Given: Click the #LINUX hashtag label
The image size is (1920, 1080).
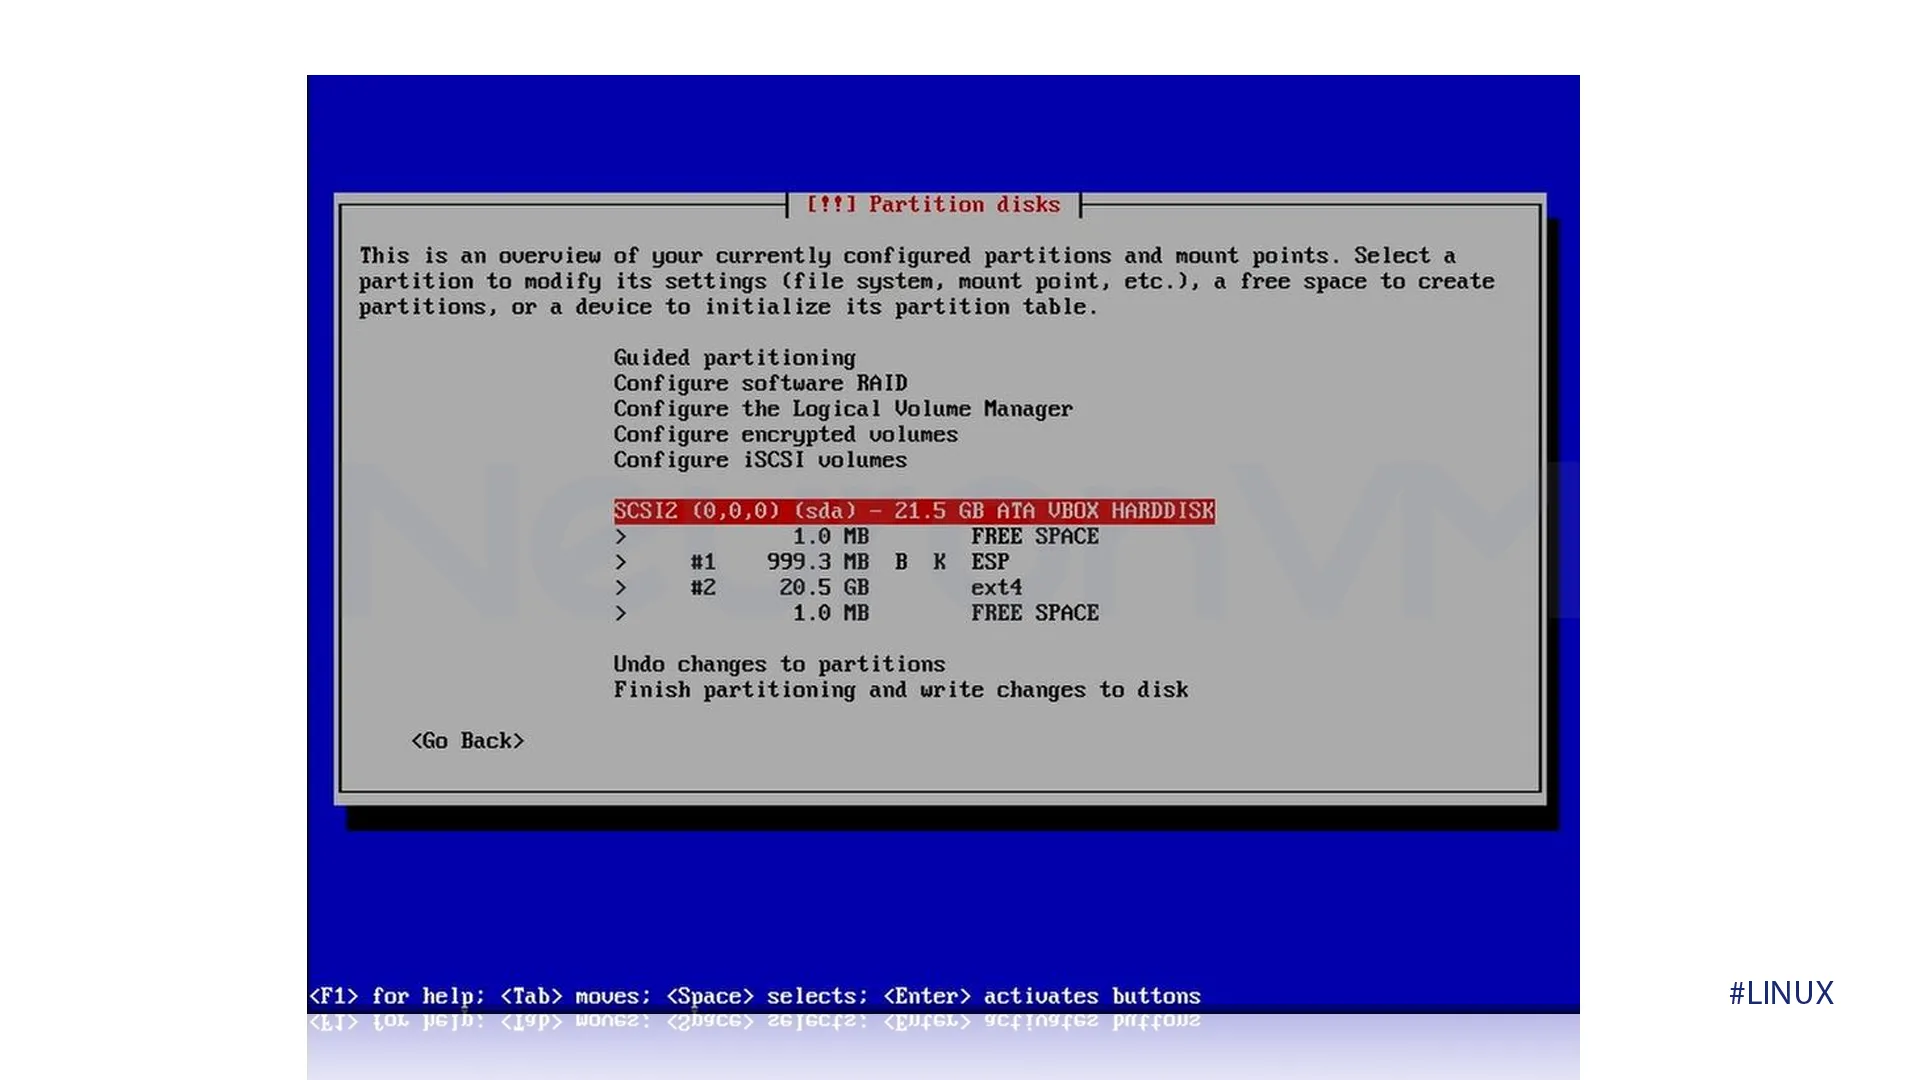Looking at the screenshot, I should [1781, 993].
